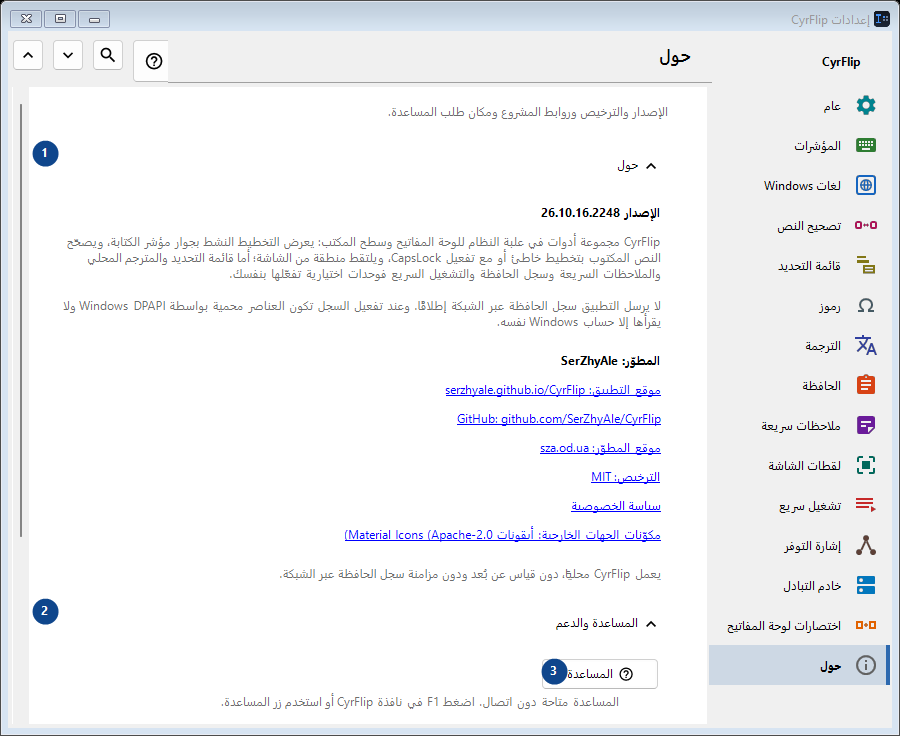Open the لغات Windows globe icon

tap(866, 185)
